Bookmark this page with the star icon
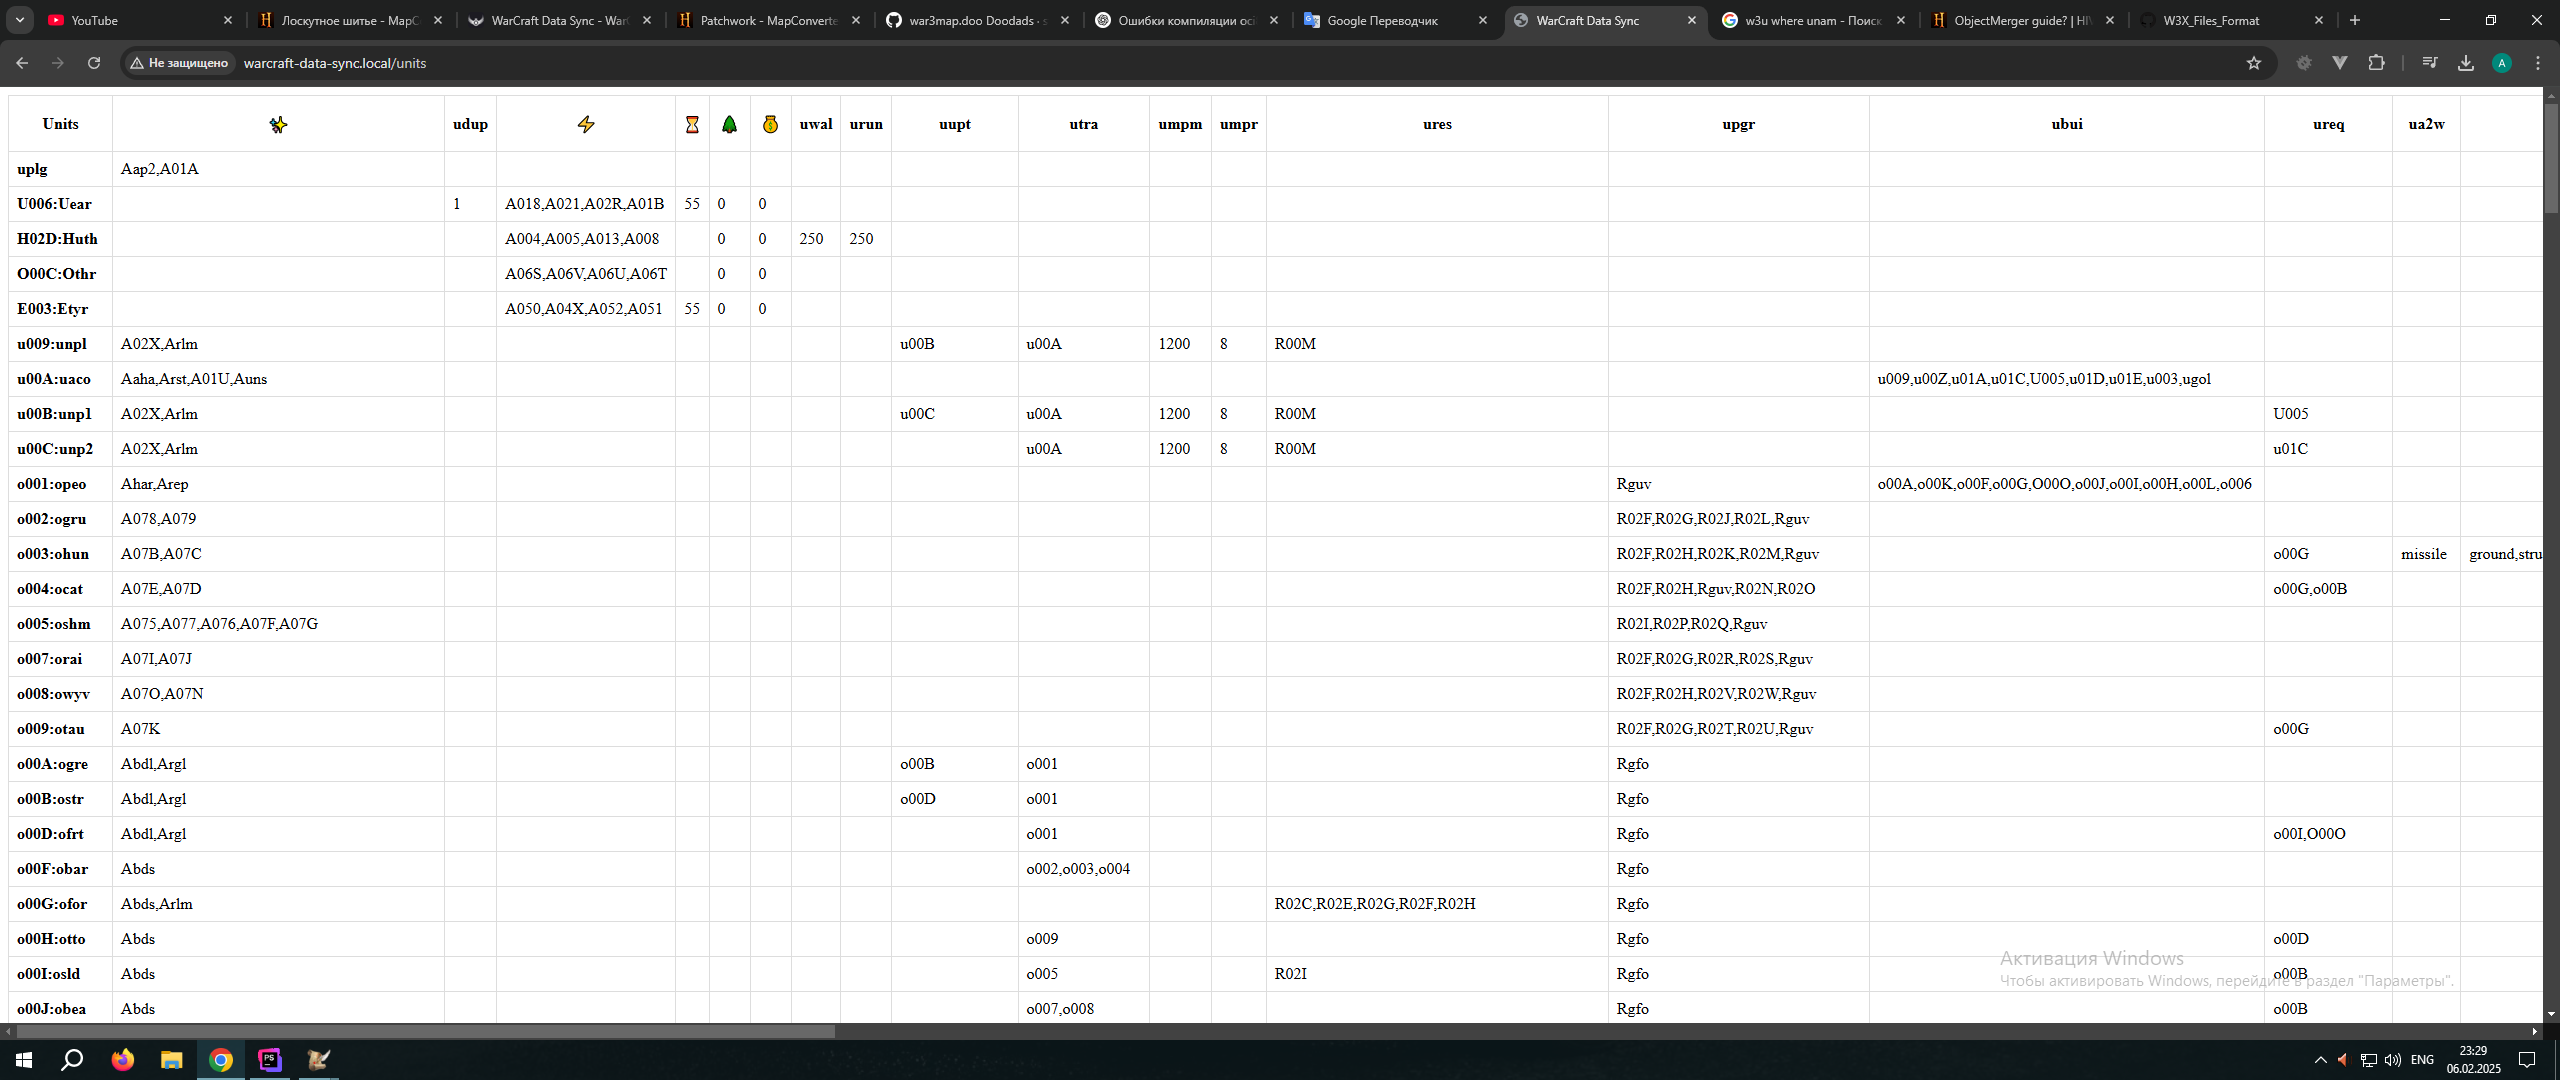The image size is (2560, 1080). tap(2253, 63)
